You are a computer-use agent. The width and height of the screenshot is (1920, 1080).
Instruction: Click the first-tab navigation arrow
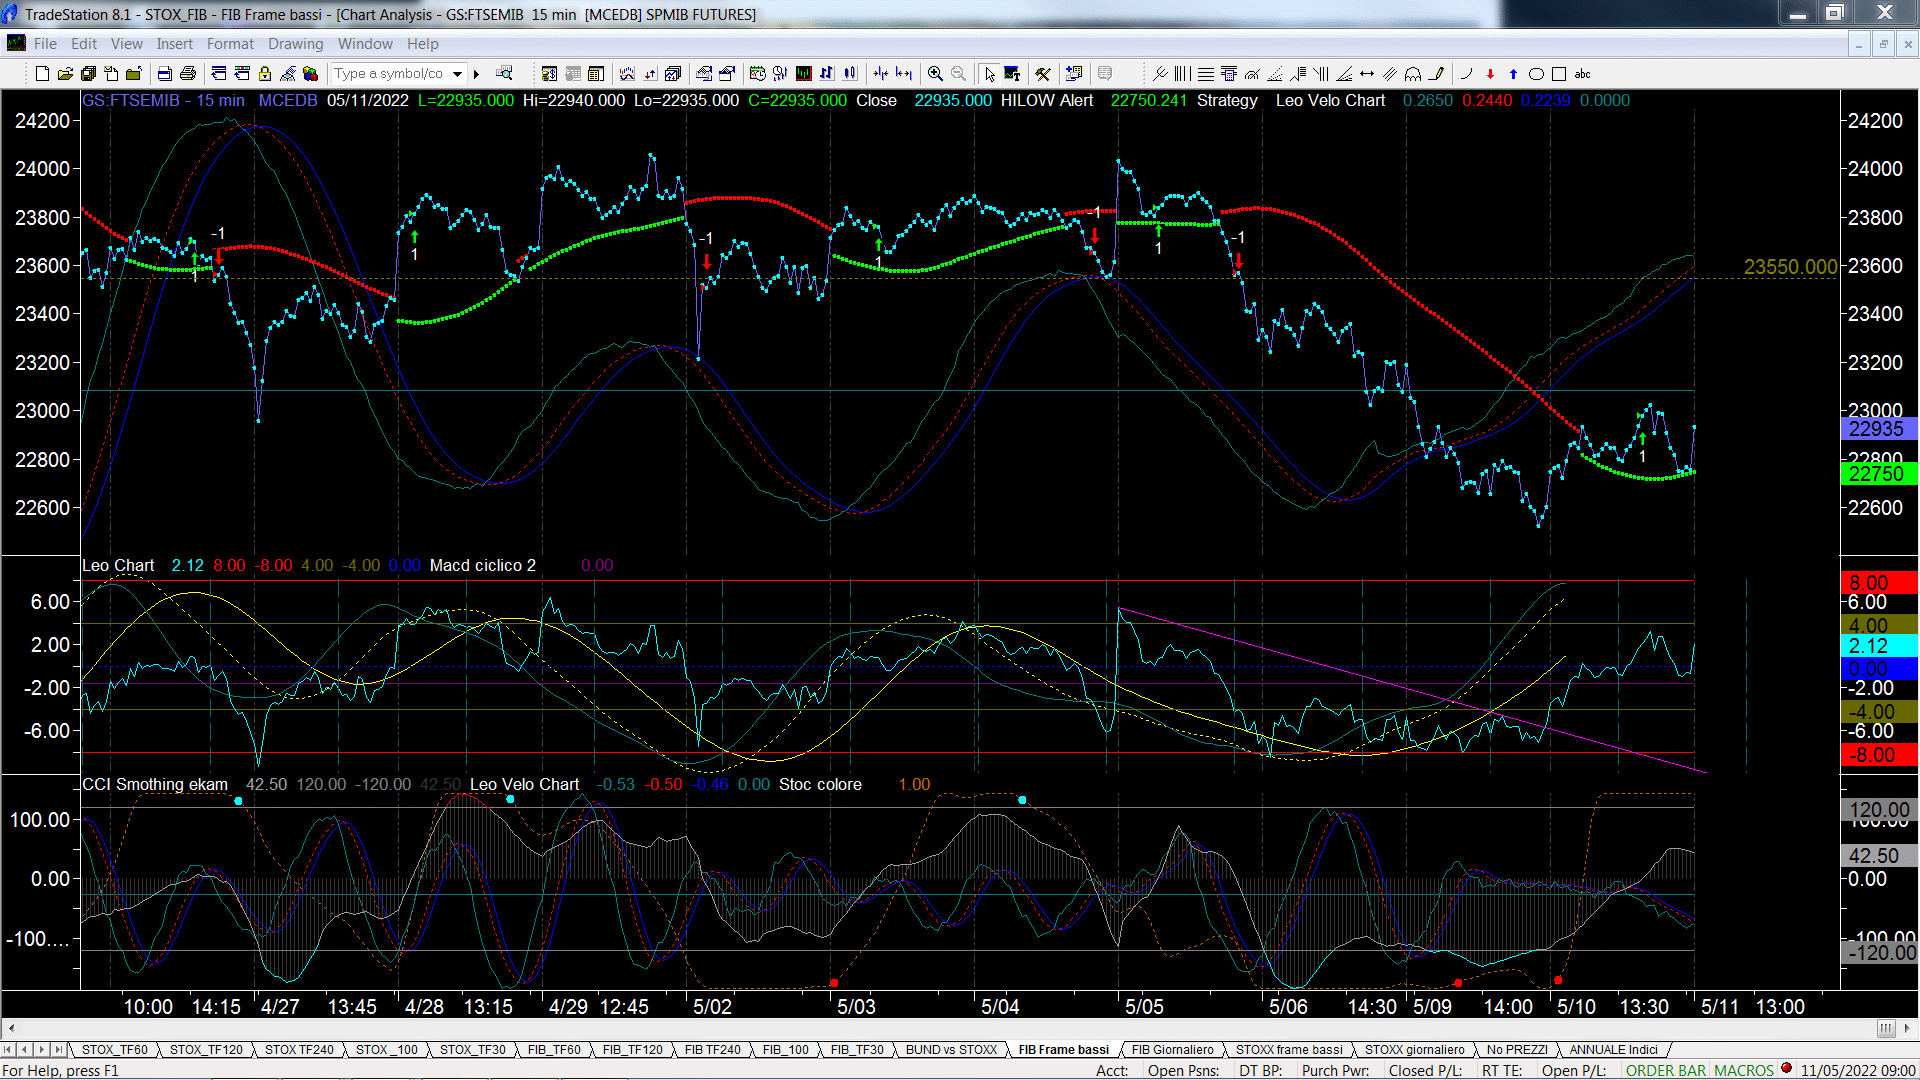pos(9,1050)
